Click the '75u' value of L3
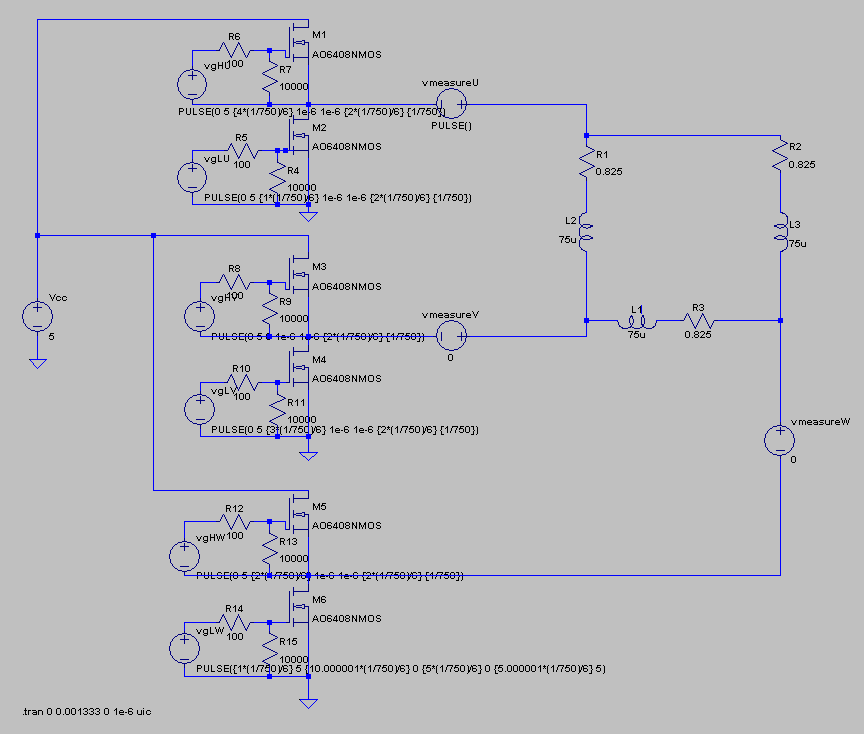 point(797,244)
